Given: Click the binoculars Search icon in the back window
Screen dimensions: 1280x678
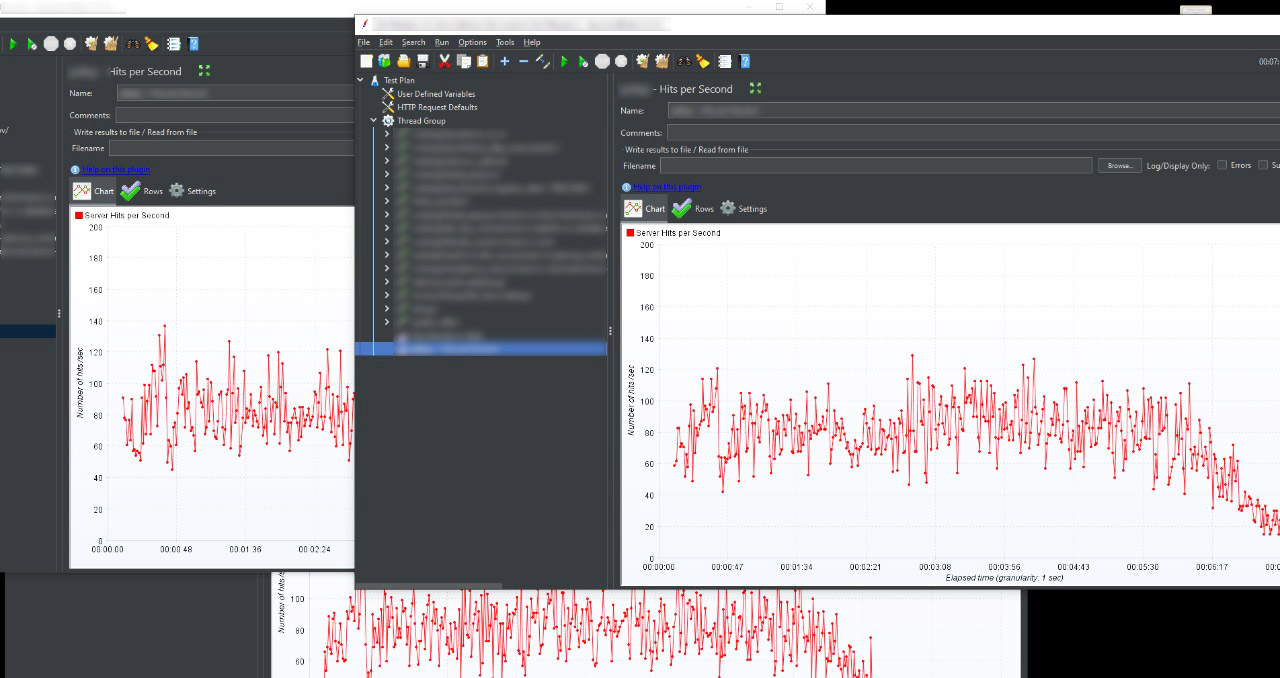Looking at the screenshot, I should 133,44.
